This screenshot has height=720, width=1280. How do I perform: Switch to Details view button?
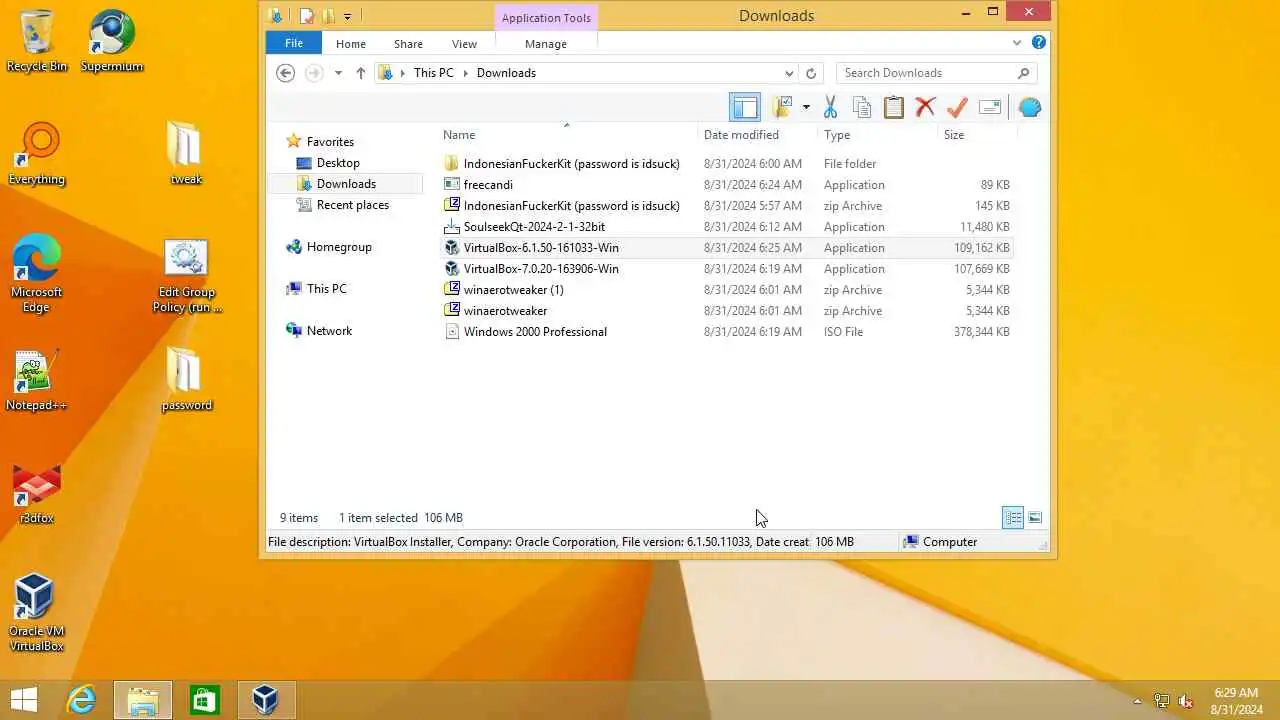tap(1013, 517)
